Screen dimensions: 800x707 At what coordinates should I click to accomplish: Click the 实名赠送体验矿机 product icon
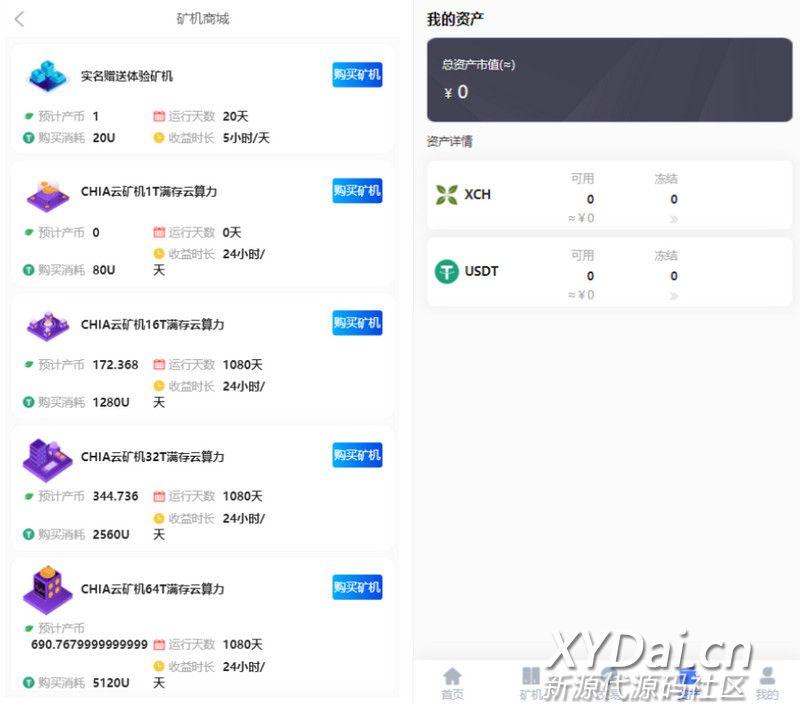[45, 75]
